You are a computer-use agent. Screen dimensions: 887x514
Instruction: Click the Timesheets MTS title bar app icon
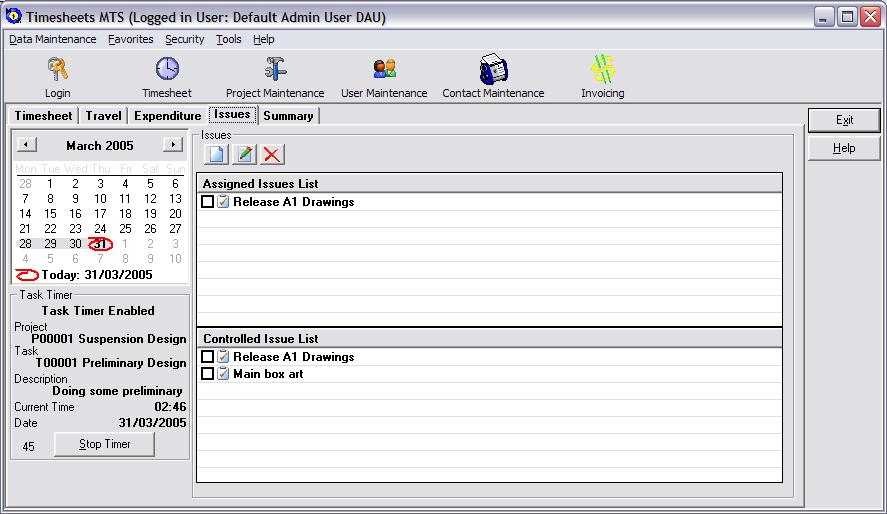click(14, 16)
